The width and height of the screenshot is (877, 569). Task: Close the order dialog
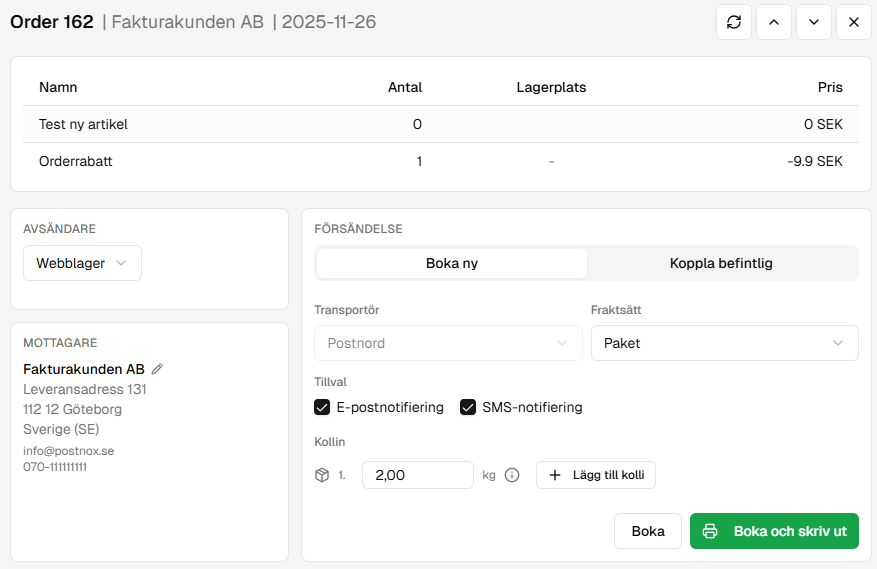[x=854, y=22]
